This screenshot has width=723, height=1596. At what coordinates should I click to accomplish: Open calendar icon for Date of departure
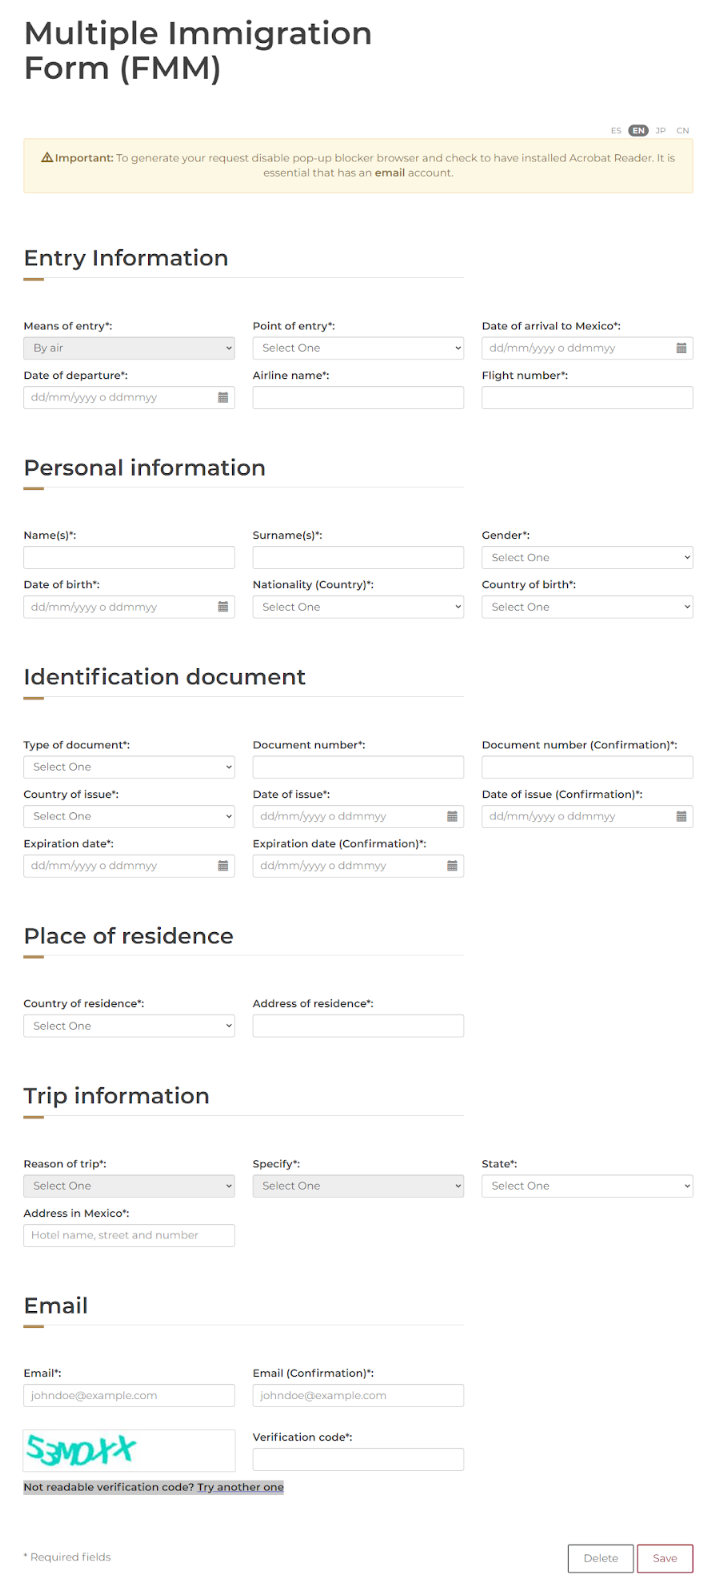(223, 397)
